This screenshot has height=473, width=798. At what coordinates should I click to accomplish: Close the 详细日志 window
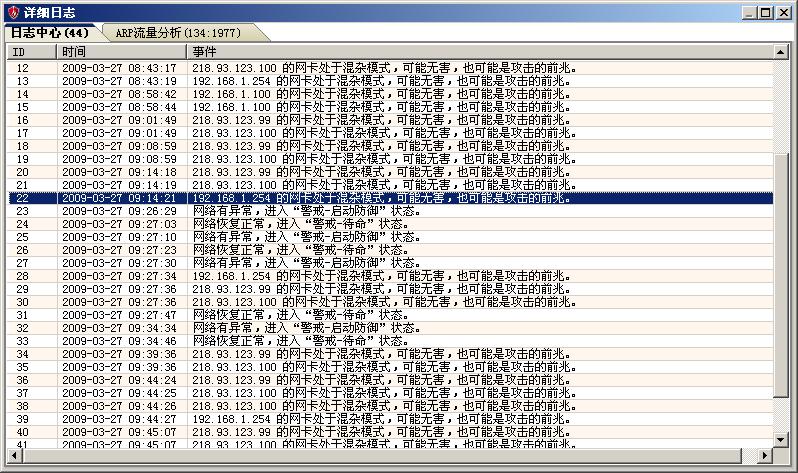784,11
